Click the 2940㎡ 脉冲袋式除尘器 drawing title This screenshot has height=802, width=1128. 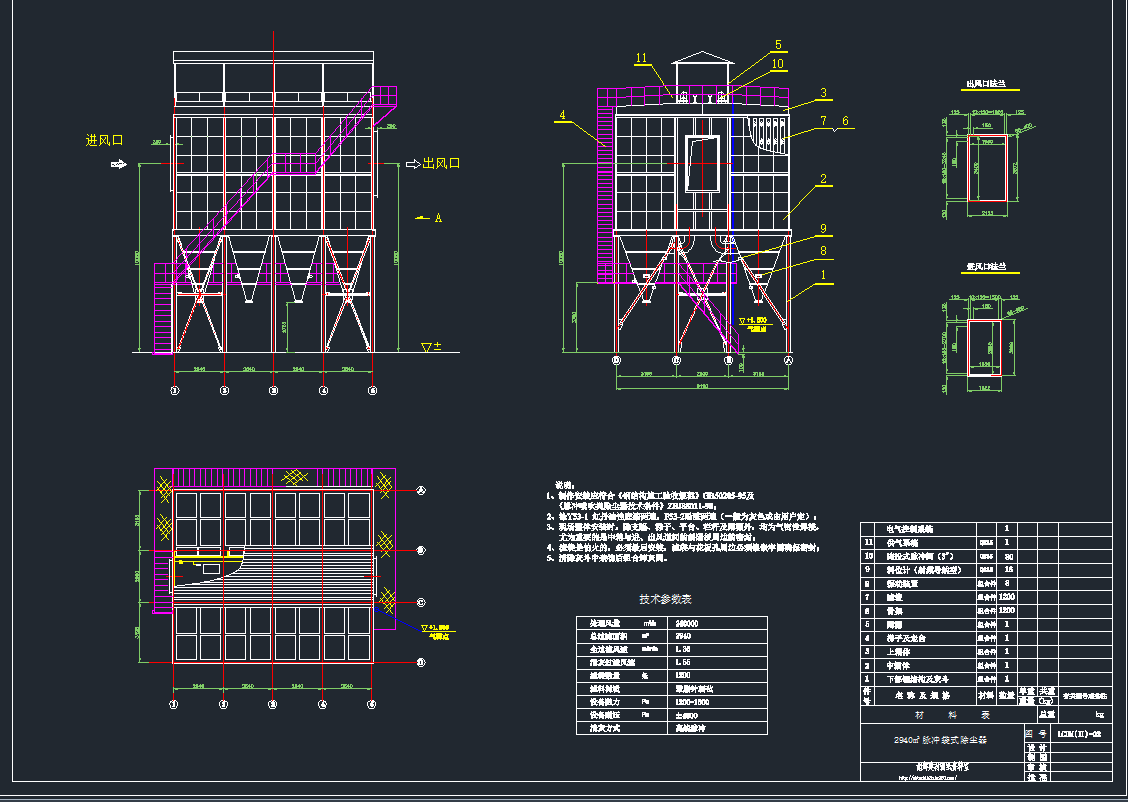[x=940, y=741]
